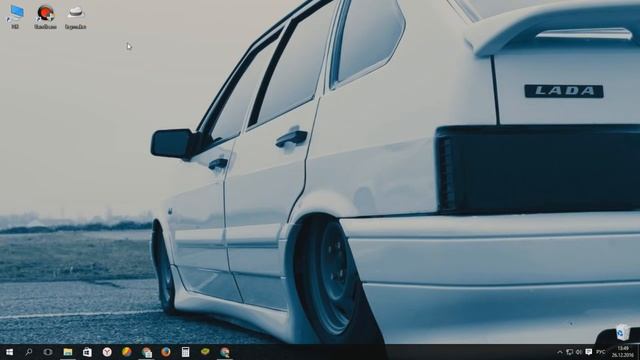The width and height of the screenshot is (640, 360).
Task: Switch the РУС input language indicator
Action: tap(601, 352)
